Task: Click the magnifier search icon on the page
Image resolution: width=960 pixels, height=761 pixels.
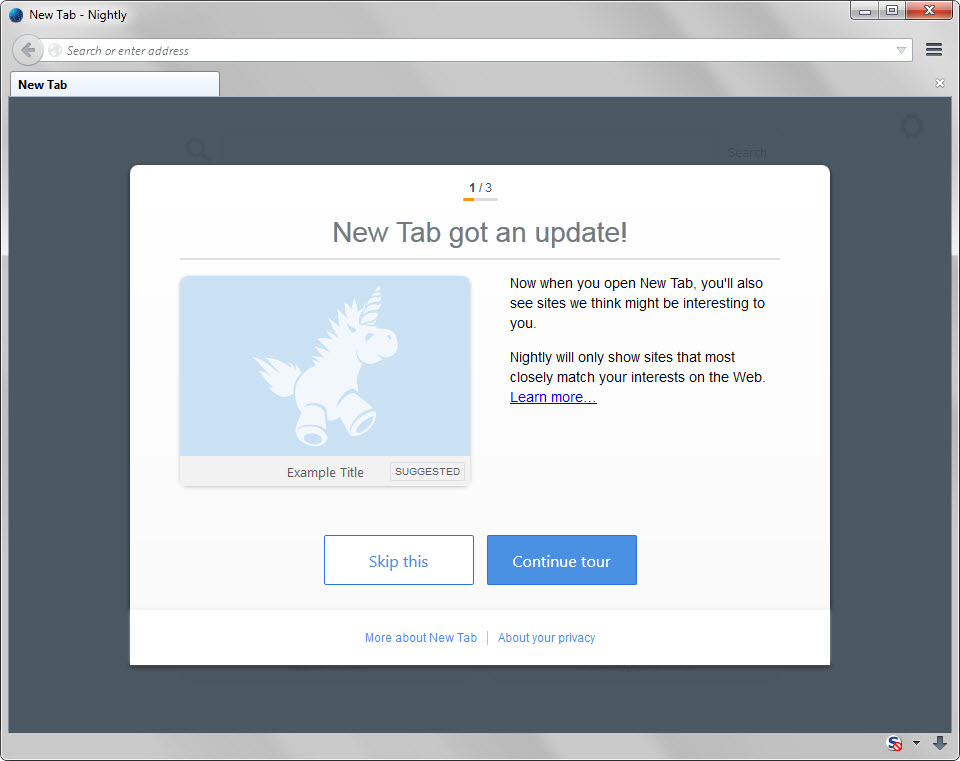Action: click(198, 149)
